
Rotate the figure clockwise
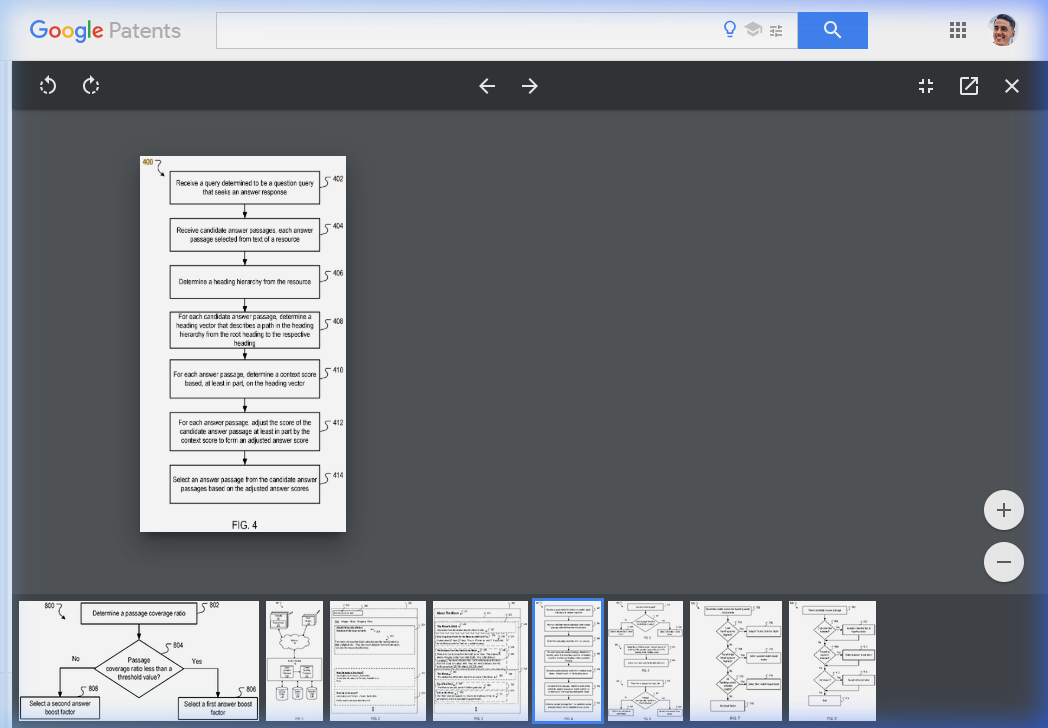(x=91, y=86)
